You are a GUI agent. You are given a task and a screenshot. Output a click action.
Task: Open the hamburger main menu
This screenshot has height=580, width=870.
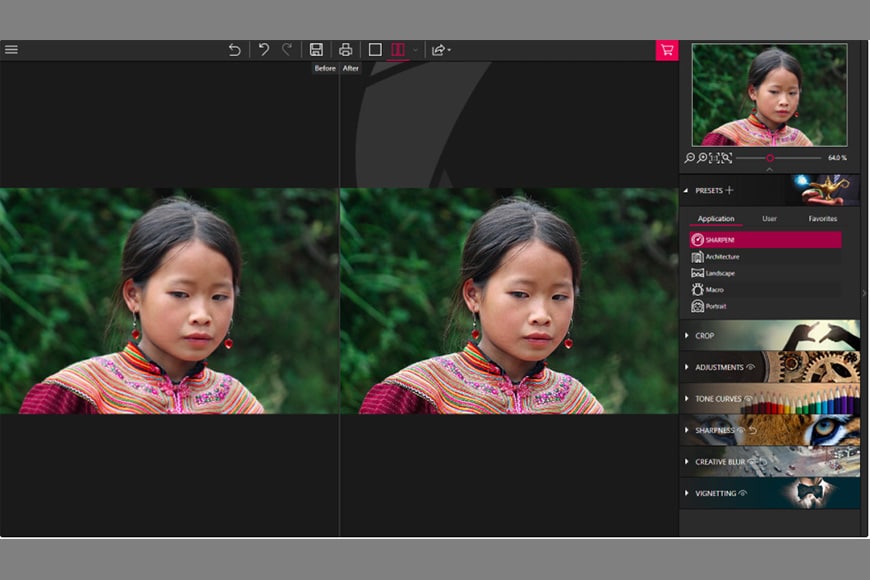[11, 50]
